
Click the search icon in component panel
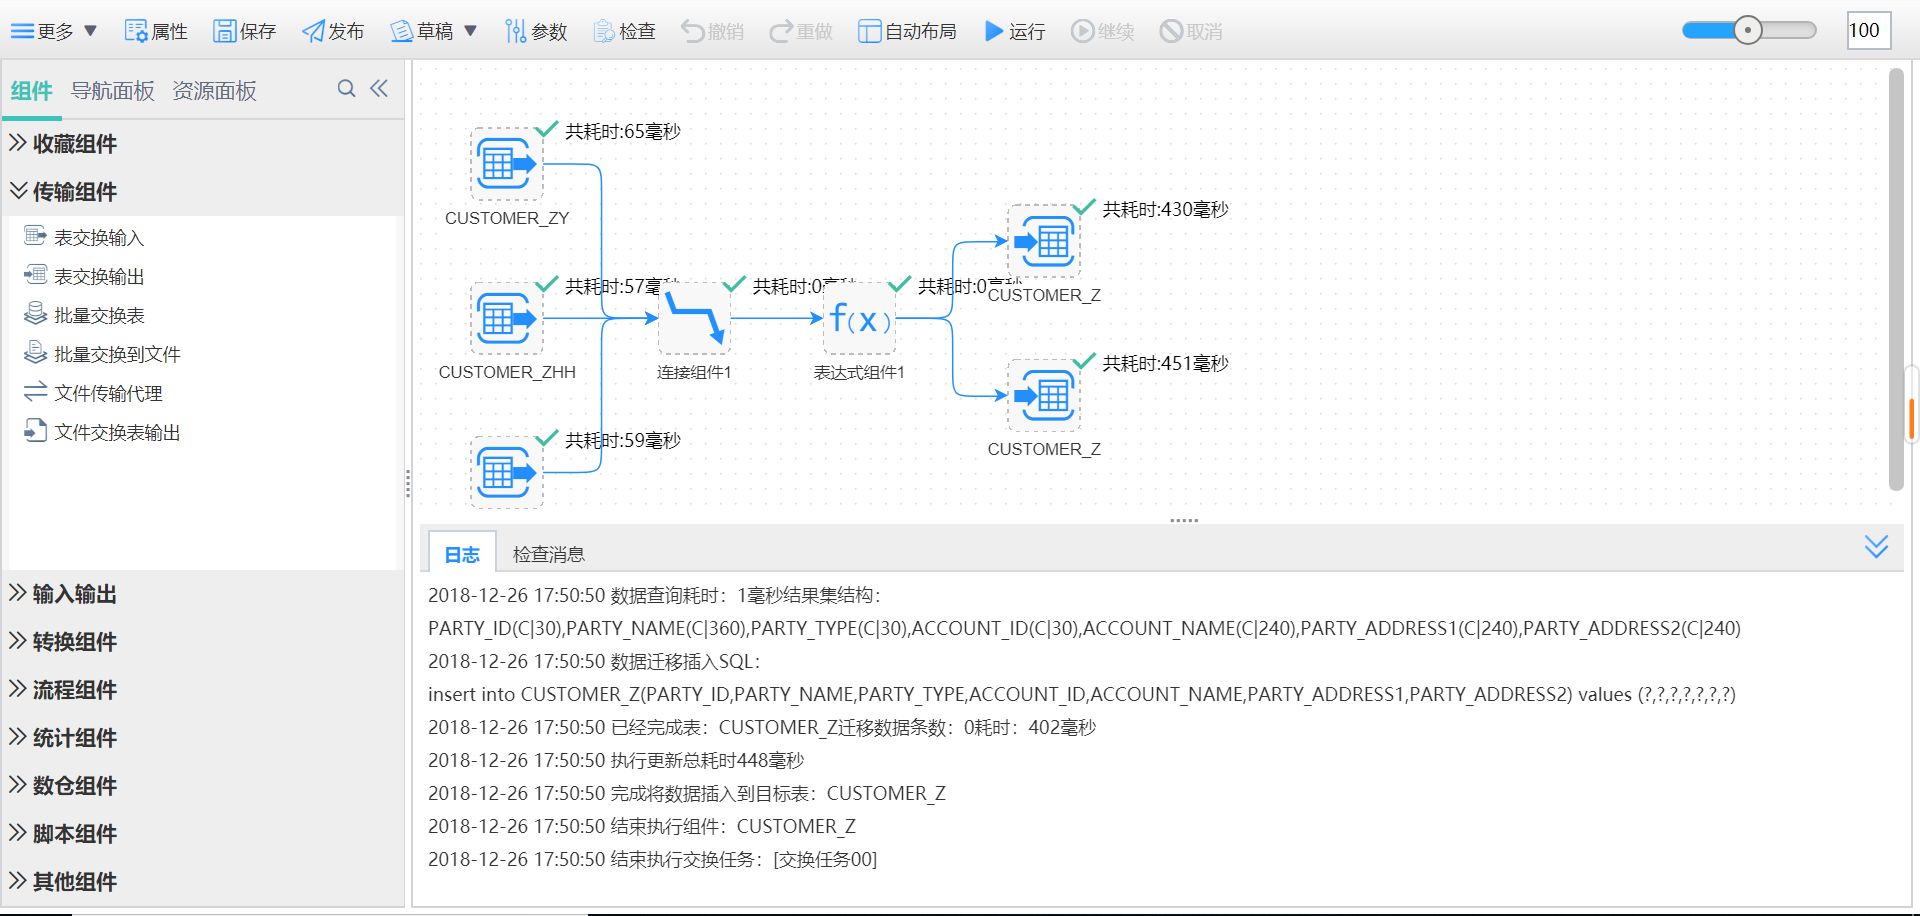(x=346, y=89)
